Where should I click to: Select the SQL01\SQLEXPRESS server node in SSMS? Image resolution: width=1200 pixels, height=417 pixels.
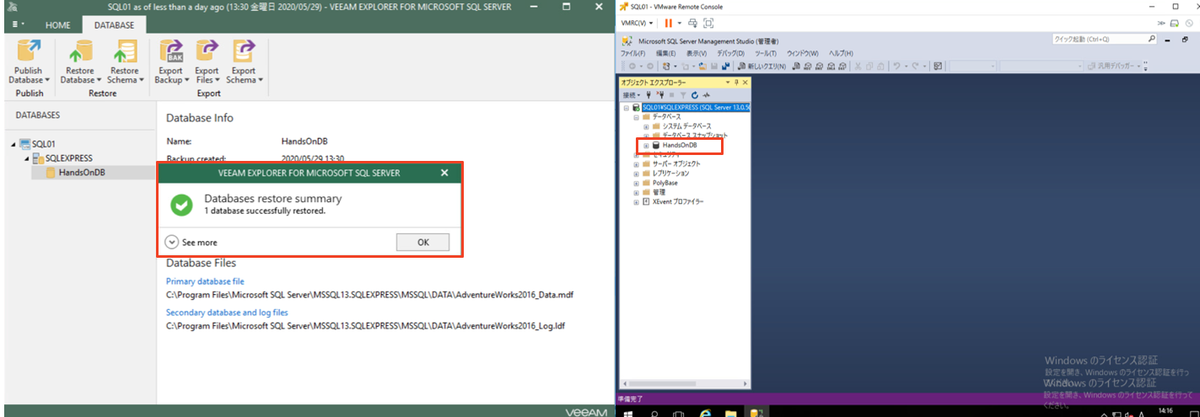(695, 107)
